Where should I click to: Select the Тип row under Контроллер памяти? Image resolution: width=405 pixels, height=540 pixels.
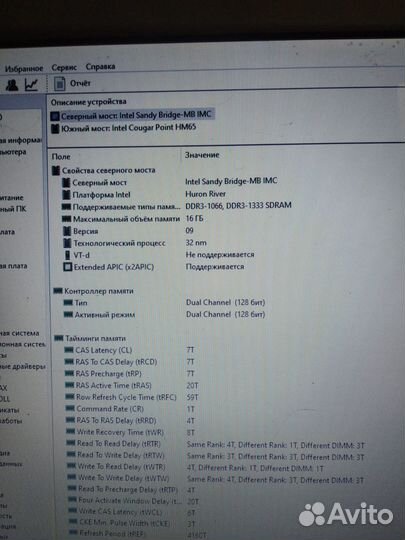[81, 303]
